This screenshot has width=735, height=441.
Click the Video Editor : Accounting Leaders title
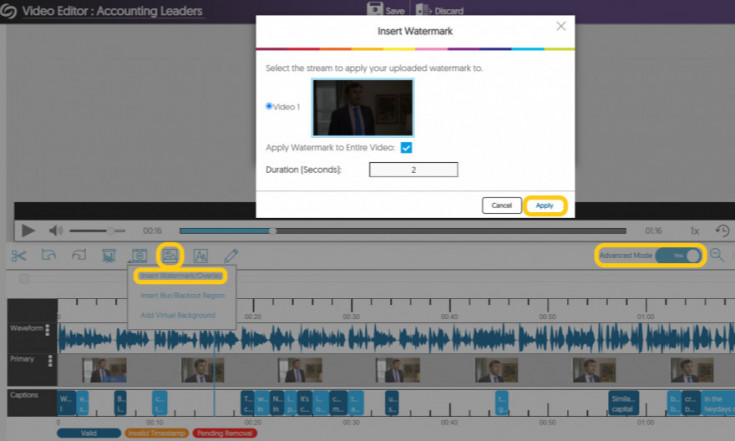click(x=112, y=11)
